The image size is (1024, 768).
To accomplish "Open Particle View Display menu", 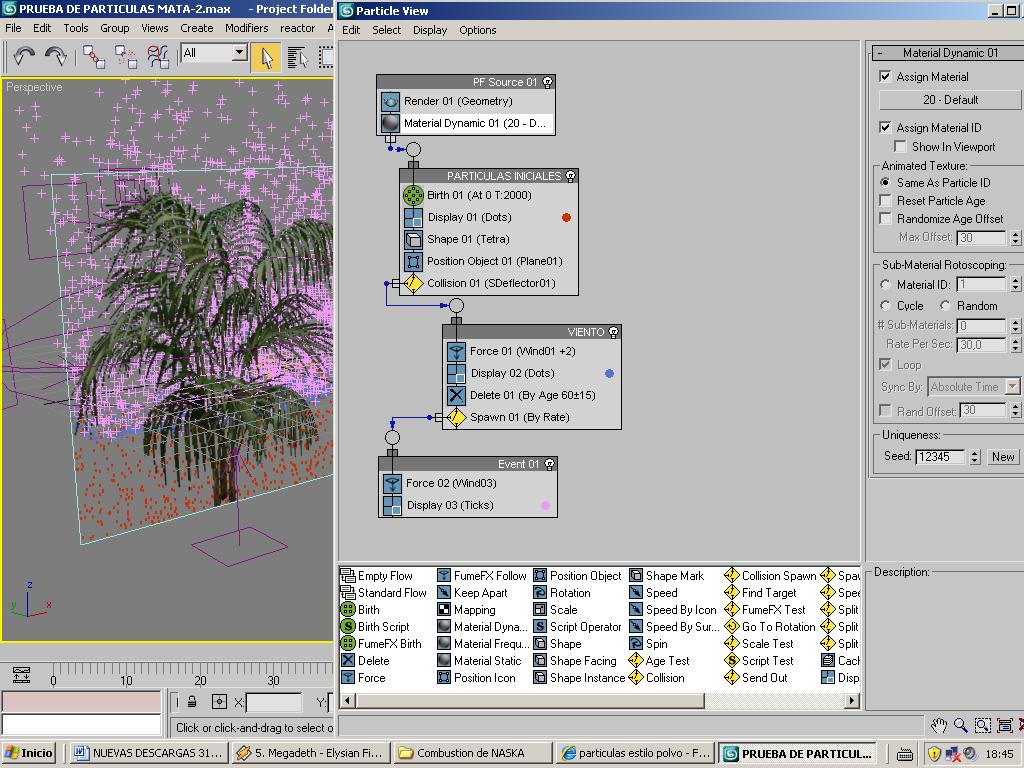I will (x=430, y=30).
